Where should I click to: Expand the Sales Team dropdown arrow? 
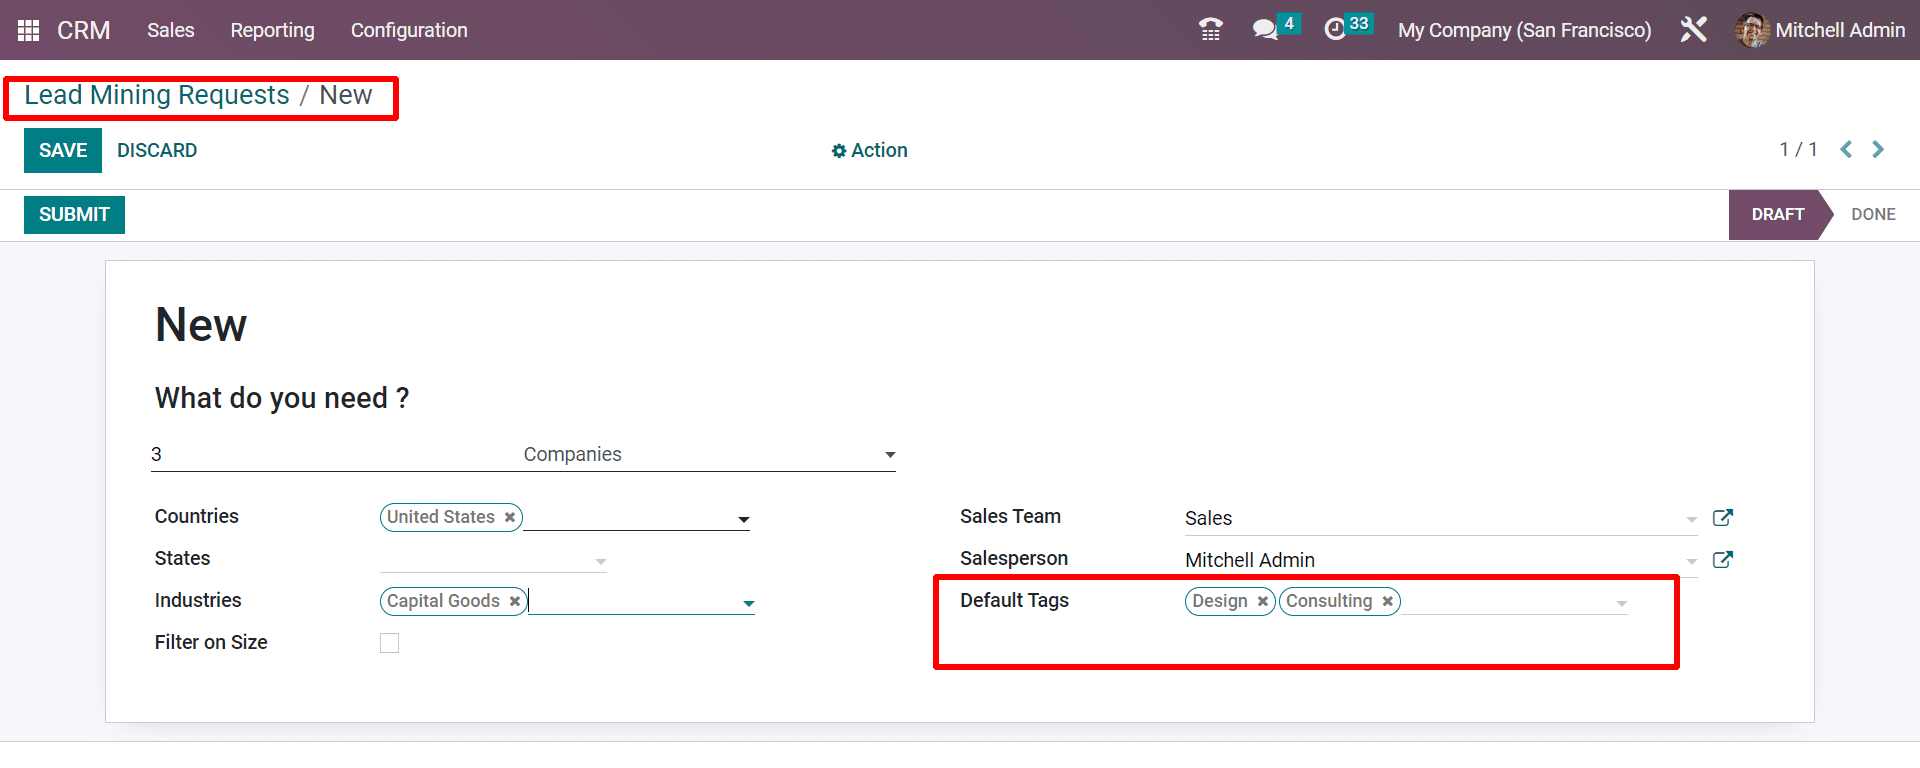tap(1692, 519)
